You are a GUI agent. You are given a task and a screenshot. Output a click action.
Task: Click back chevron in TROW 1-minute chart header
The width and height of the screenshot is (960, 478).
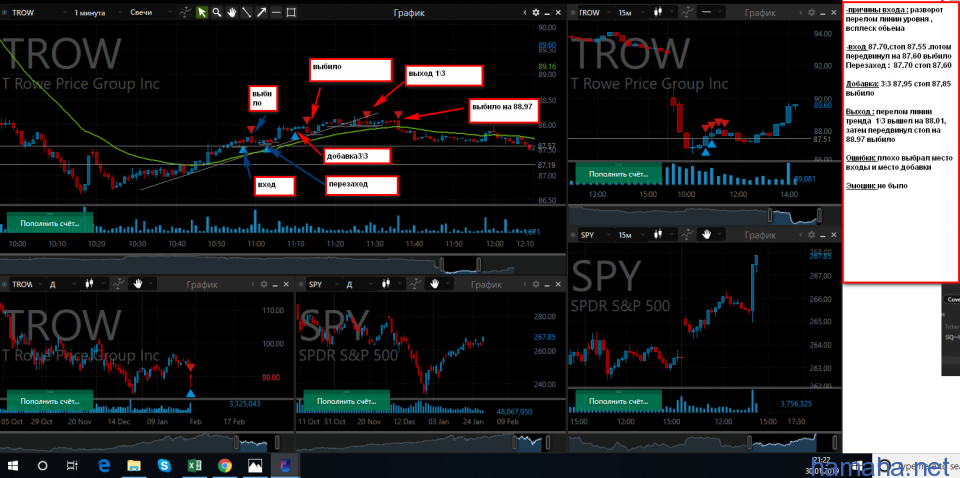[x=525, y=12]
